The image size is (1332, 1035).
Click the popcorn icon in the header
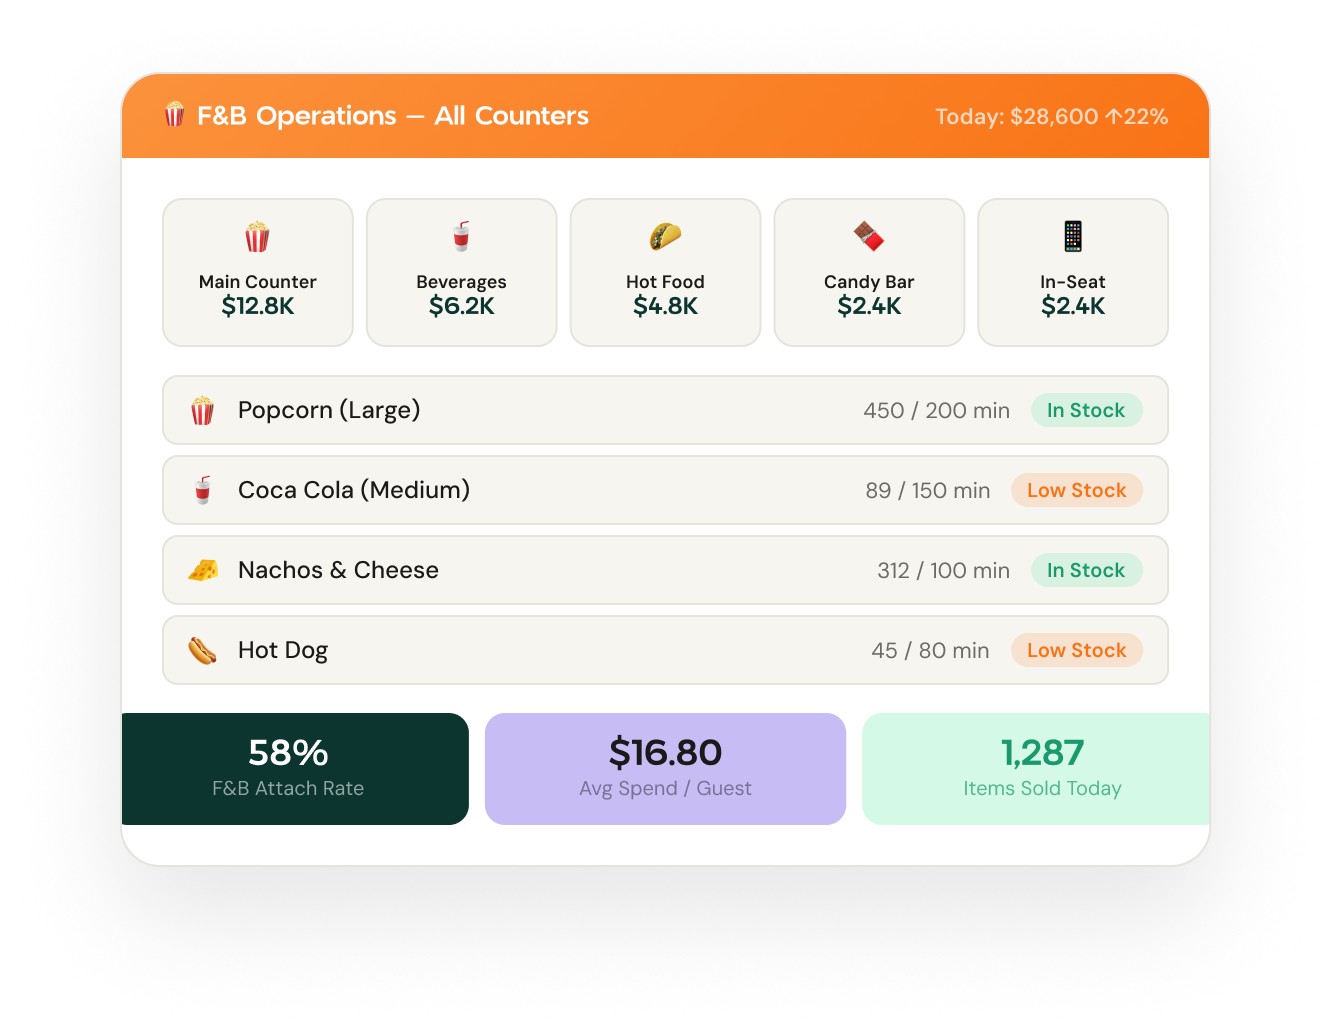point(175,115)
